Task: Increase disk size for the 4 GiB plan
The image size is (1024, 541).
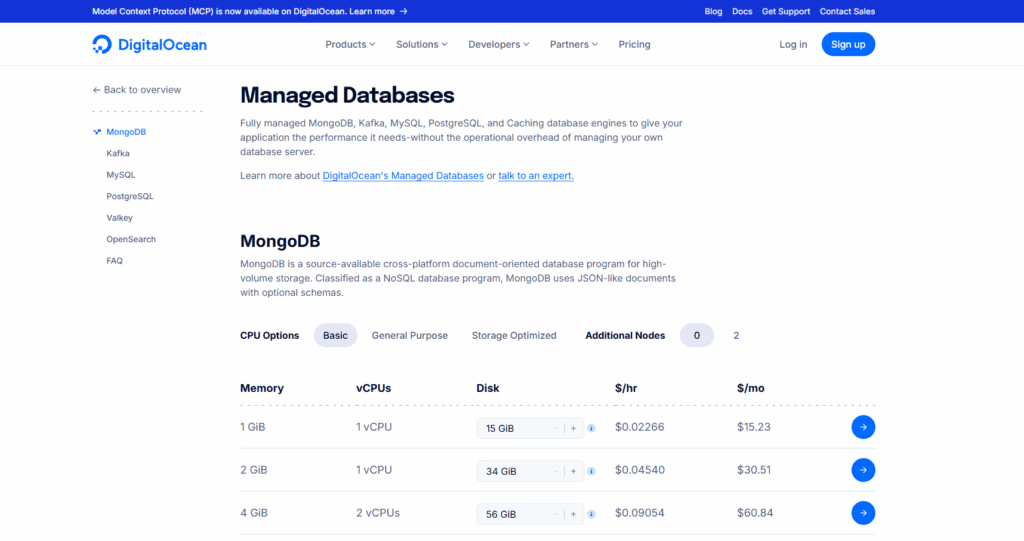Action: click(573, 514)
